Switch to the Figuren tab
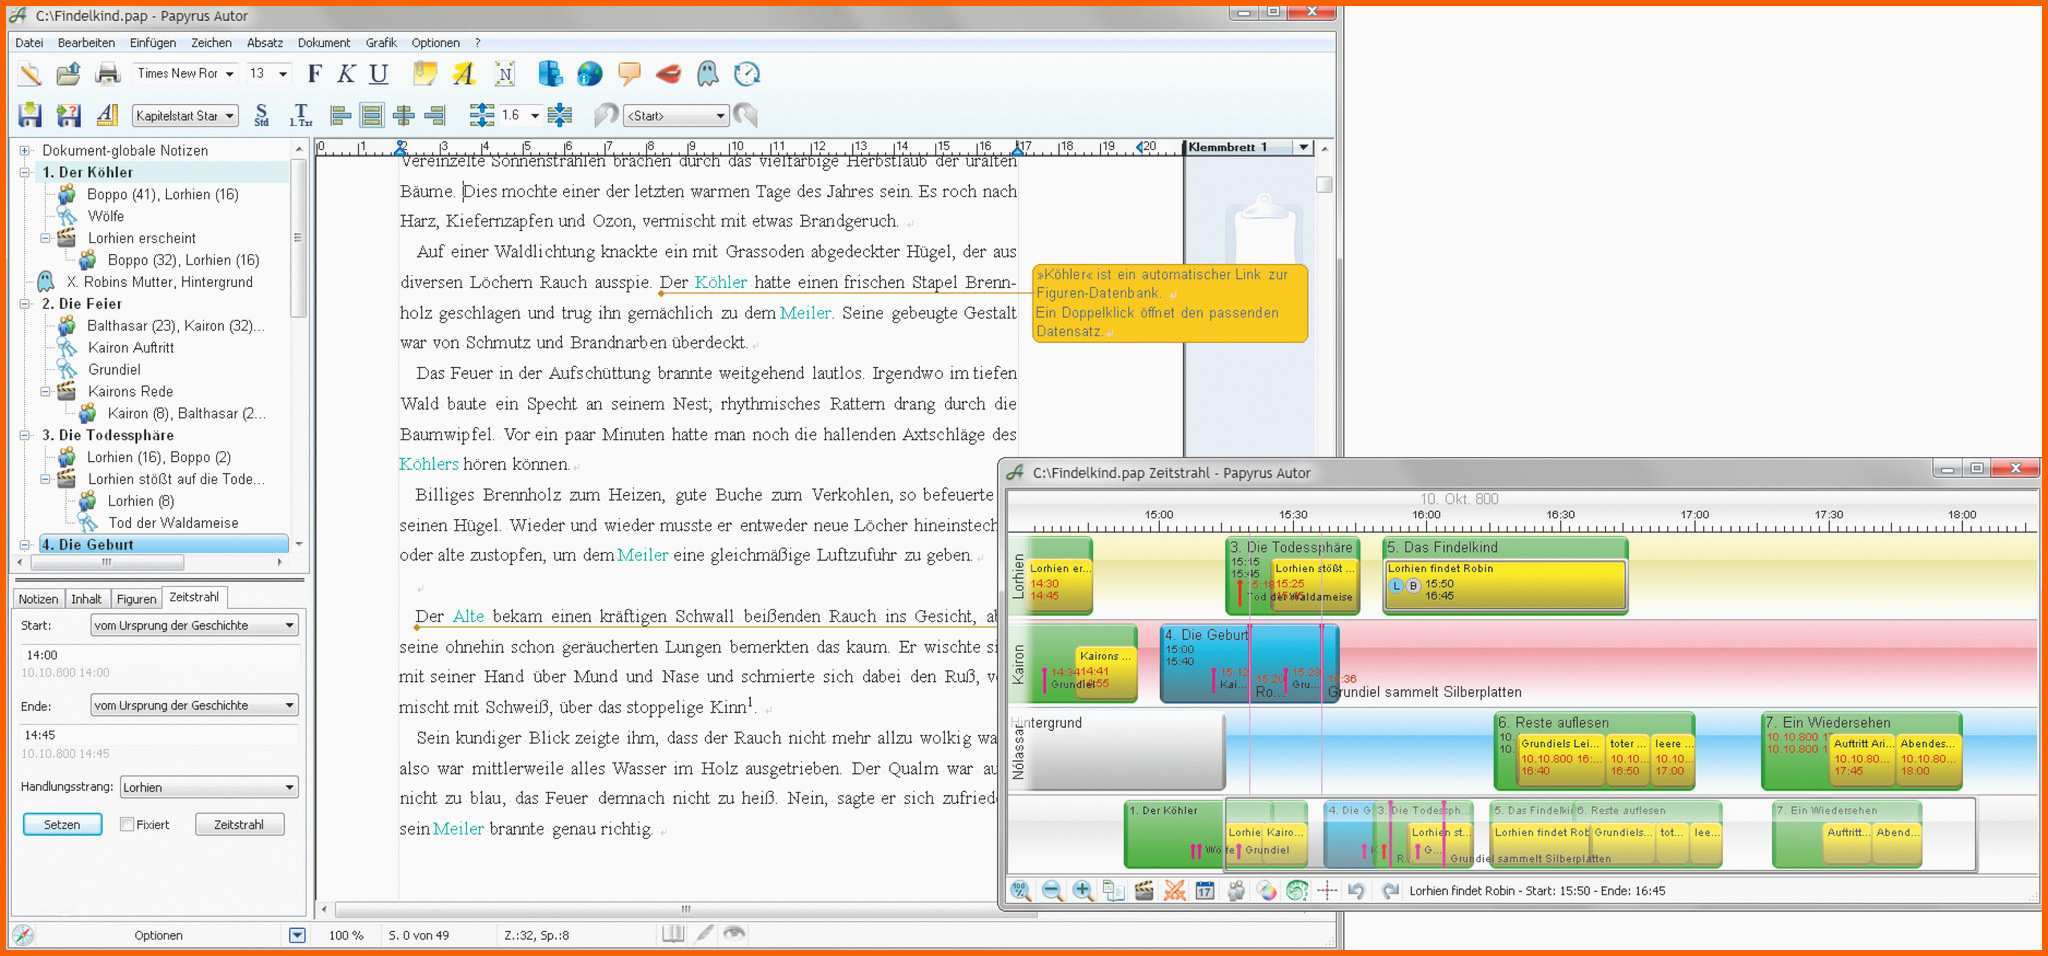 click(136, 599)
